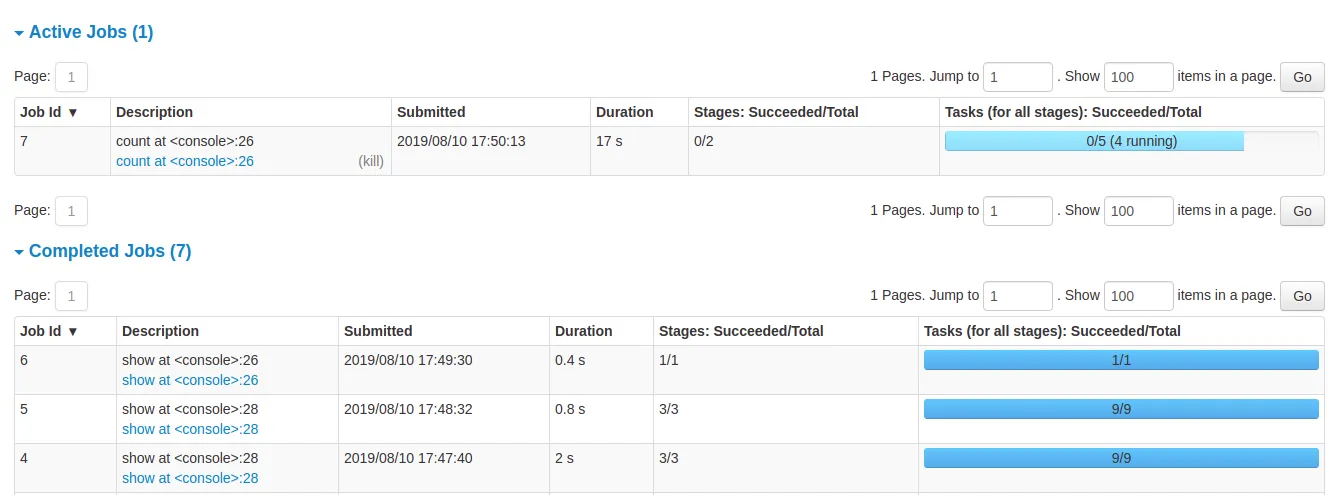Click Go button above Active Jobs table
The width and height of the screenshot is (1328, 496).
(x=1302, y=77)
